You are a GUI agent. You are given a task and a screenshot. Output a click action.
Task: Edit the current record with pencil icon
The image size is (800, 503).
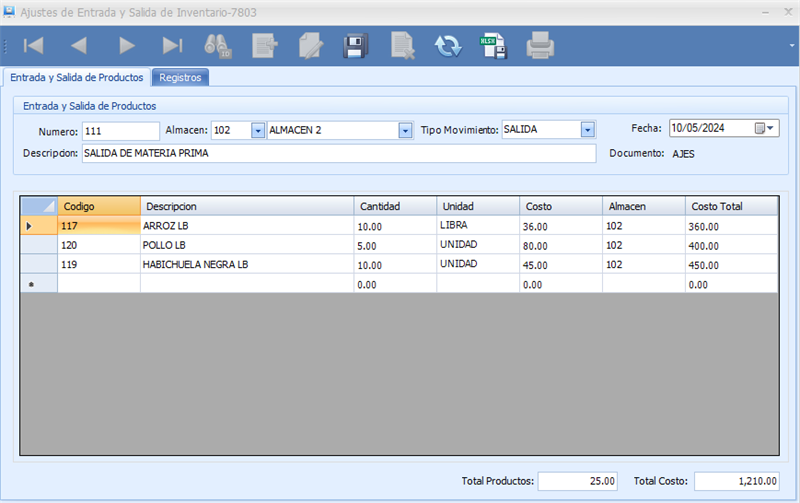coord(310,45)
